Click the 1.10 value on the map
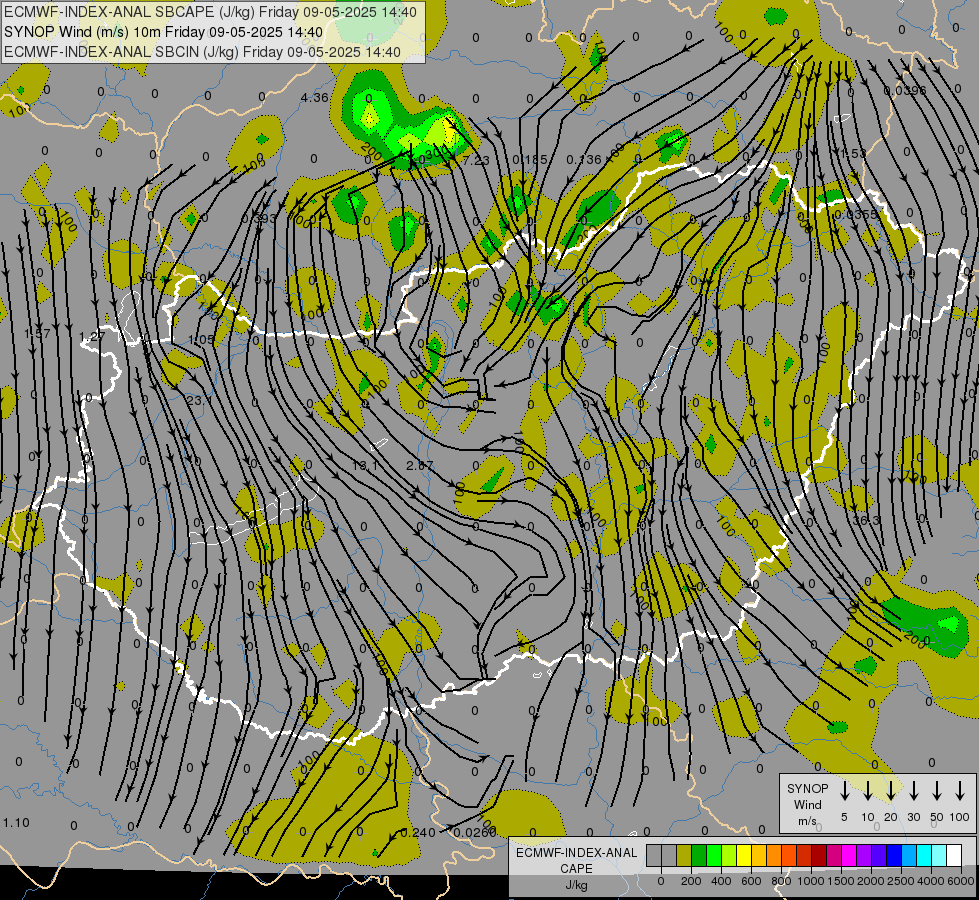The width and height of the screenshot is (979, 900). tap(16, 823)
